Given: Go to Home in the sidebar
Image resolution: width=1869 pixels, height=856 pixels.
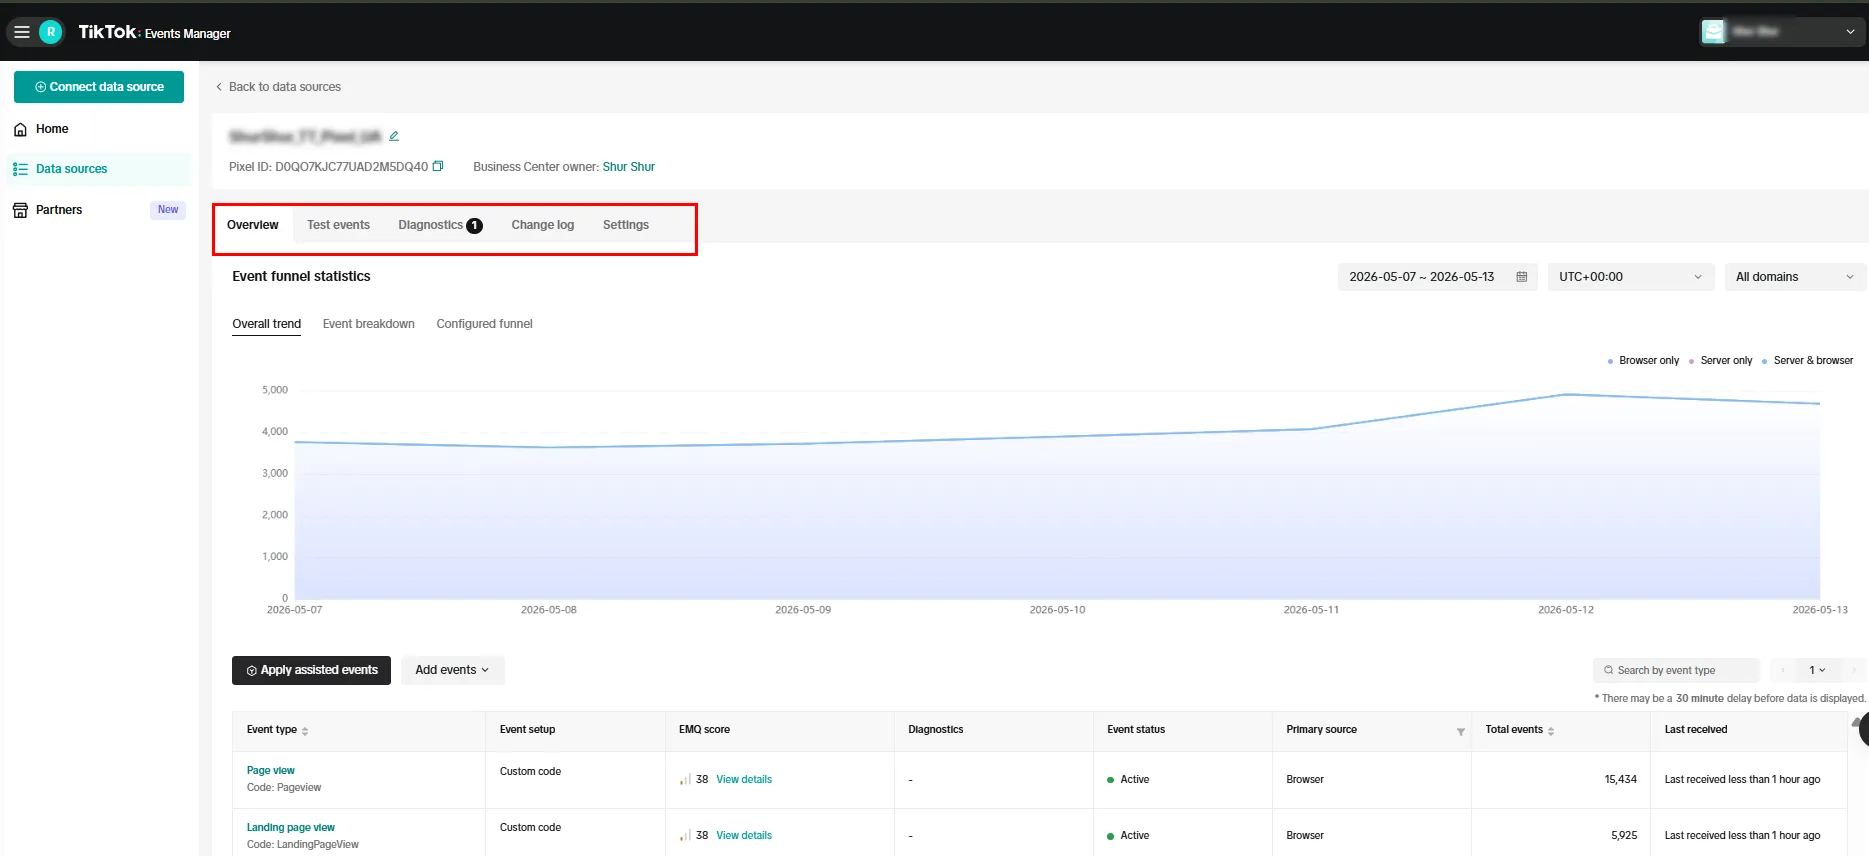Looking at the screenshot, I should (99, 129).
